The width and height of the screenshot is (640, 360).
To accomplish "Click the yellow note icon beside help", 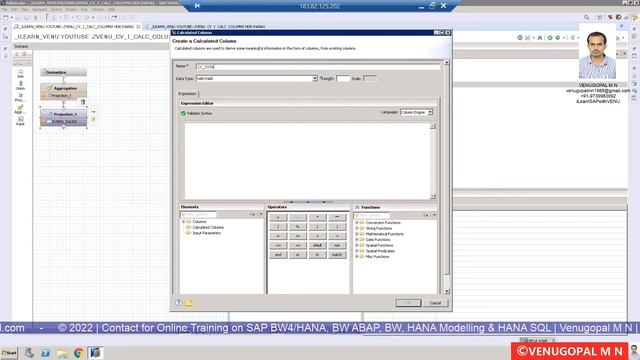I will click(x=189, y=303).
